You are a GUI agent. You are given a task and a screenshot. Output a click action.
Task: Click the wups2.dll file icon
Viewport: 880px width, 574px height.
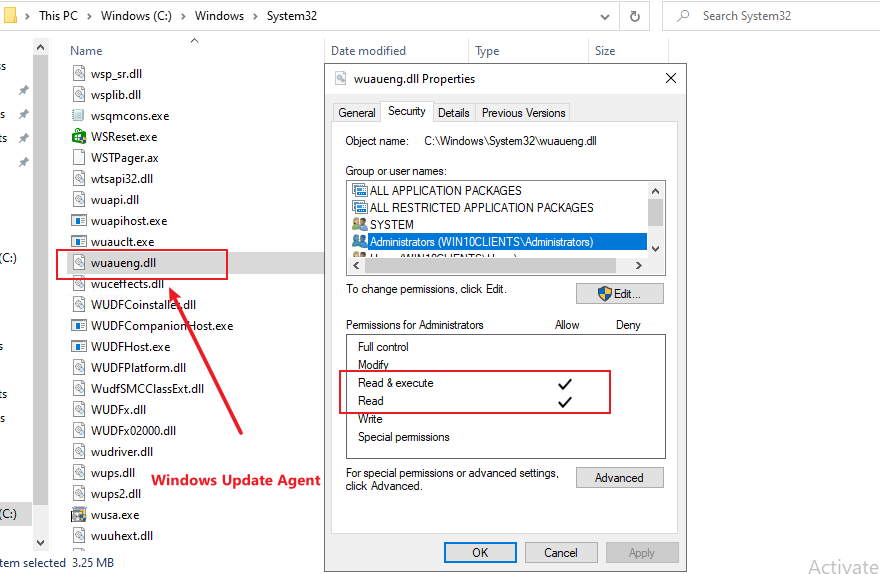click(79, 493)
